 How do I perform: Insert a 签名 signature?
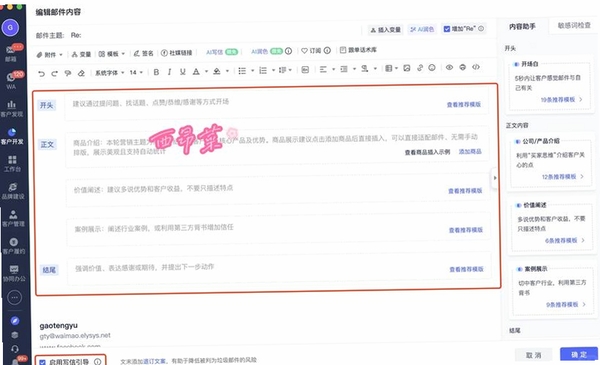pyautogui.click(x=143, y=54)
